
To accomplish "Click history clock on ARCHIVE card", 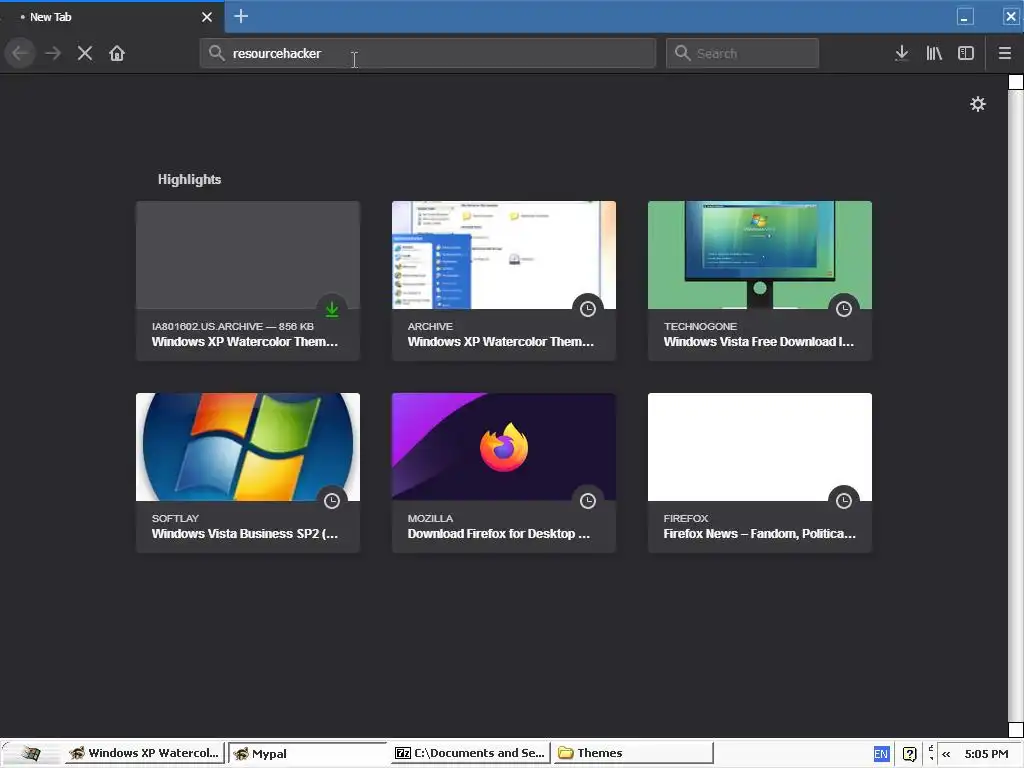I will pyautogui.click(x=588, y=309).
